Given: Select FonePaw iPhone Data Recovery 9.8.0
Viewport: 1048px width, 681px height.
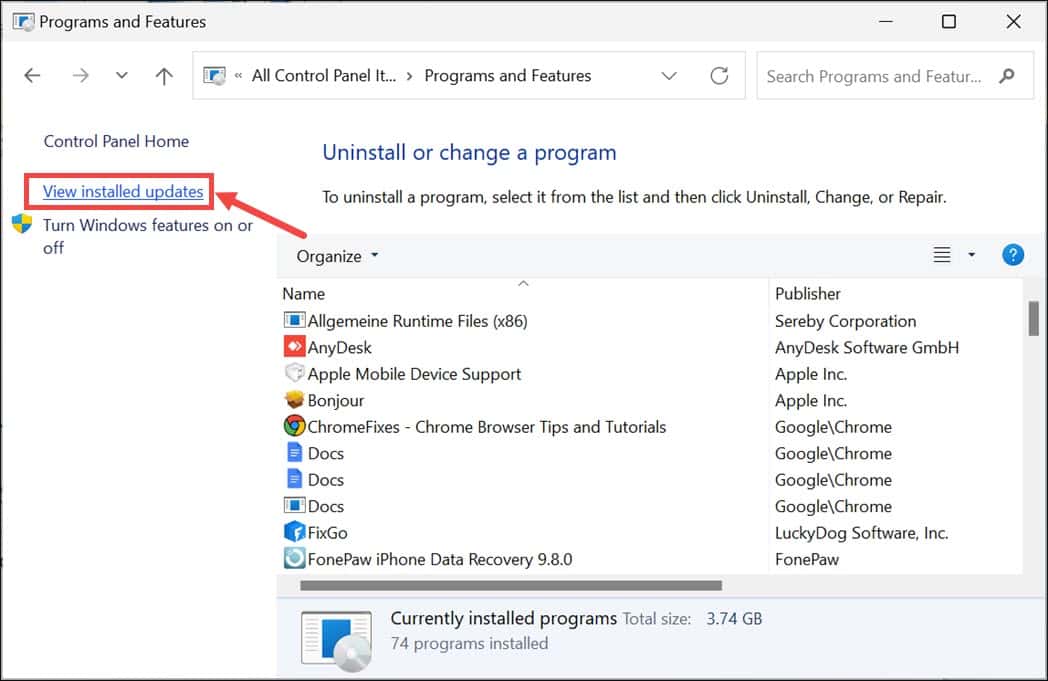Looking at the screenshot, I should point(440,559).
